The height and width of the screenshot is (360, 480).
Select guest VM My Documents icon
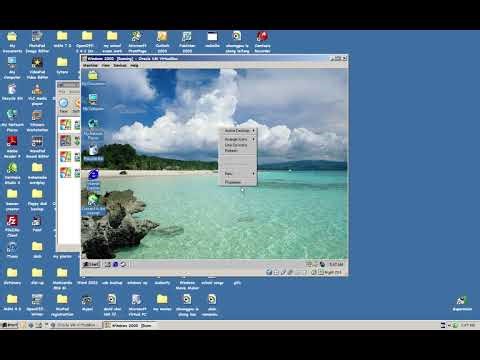click(x=93, y=79)
